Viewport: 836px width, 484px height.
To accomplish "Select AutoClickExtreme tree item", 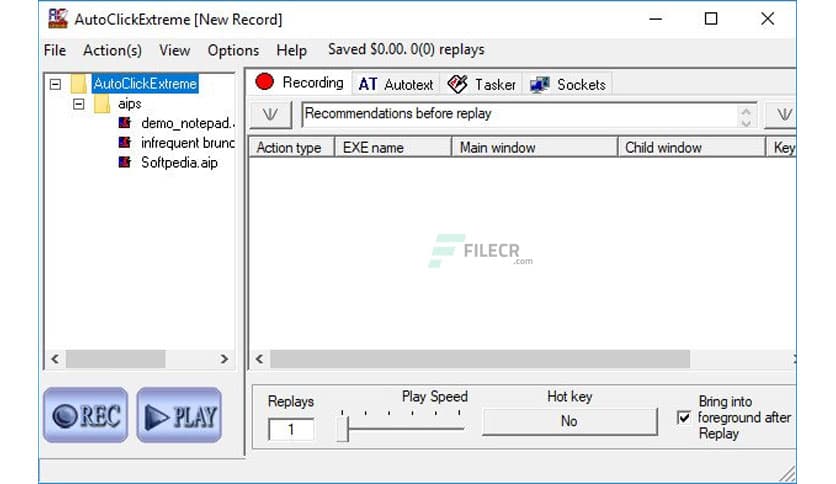I will pyautogui.click(x=145, y=84).
